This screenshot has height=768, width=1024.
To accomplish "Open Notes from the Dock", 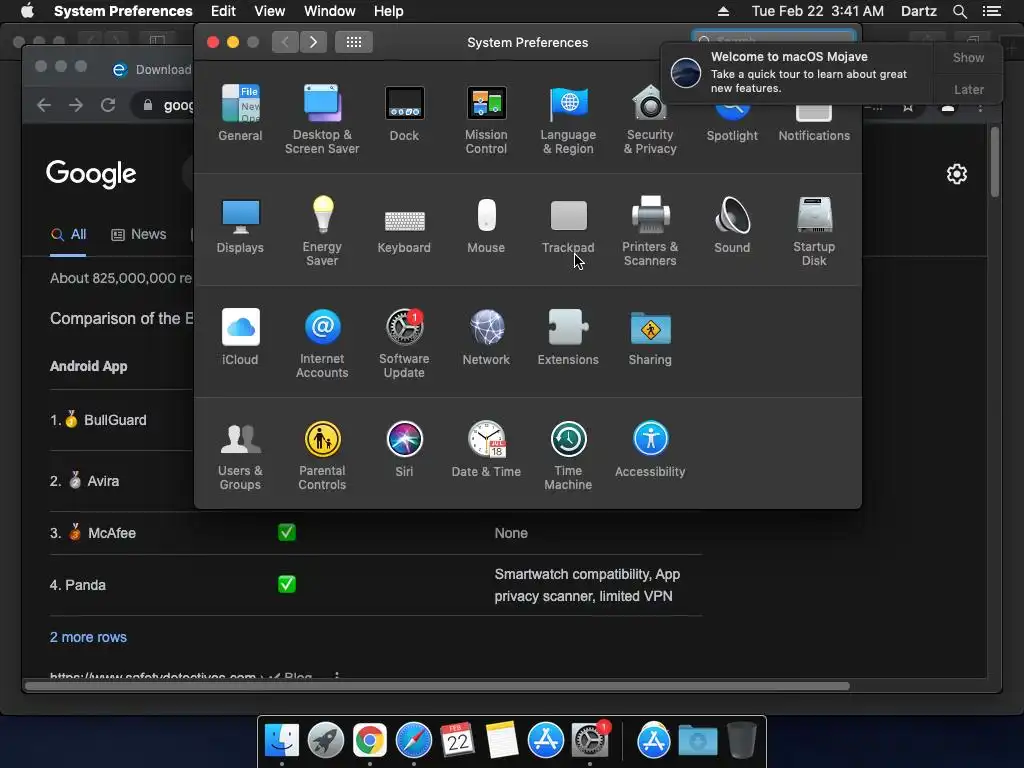I will point(502,740).
